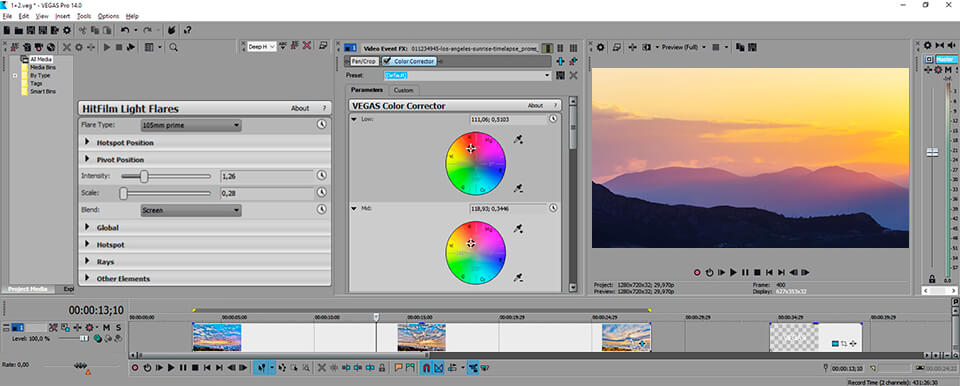Screen dimensions: 960x386
Task: Click animate clock icon next to Intensity
Action: 321,176
